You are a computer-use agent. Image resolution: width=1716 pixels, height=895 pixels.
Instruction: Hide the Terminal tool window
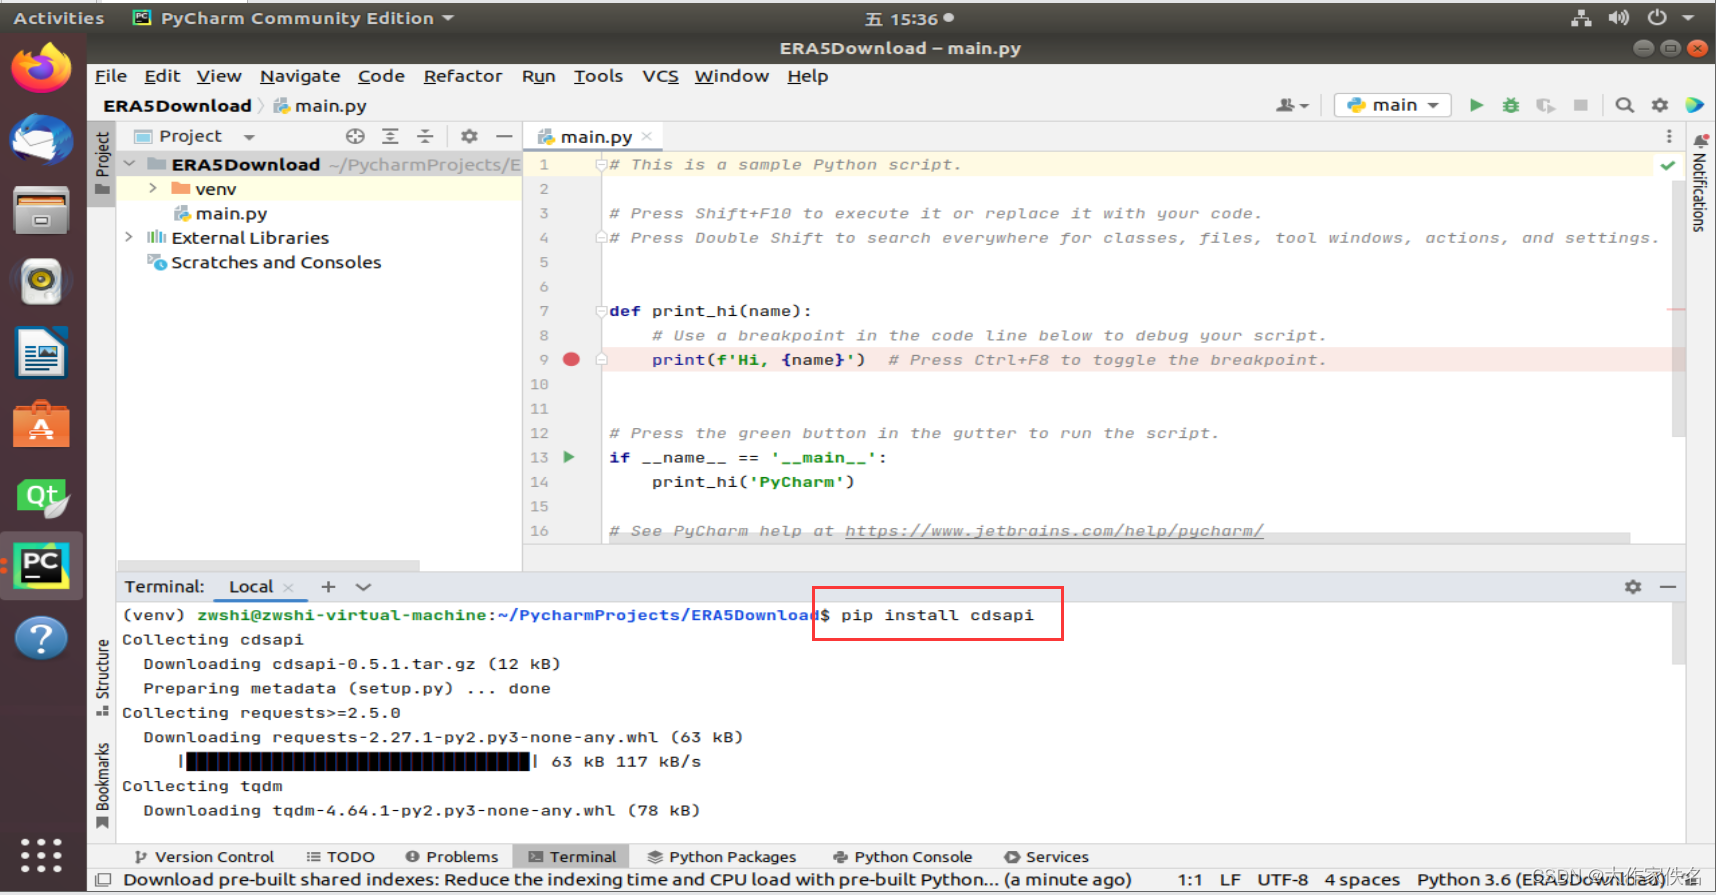[x=1668, y=587]
